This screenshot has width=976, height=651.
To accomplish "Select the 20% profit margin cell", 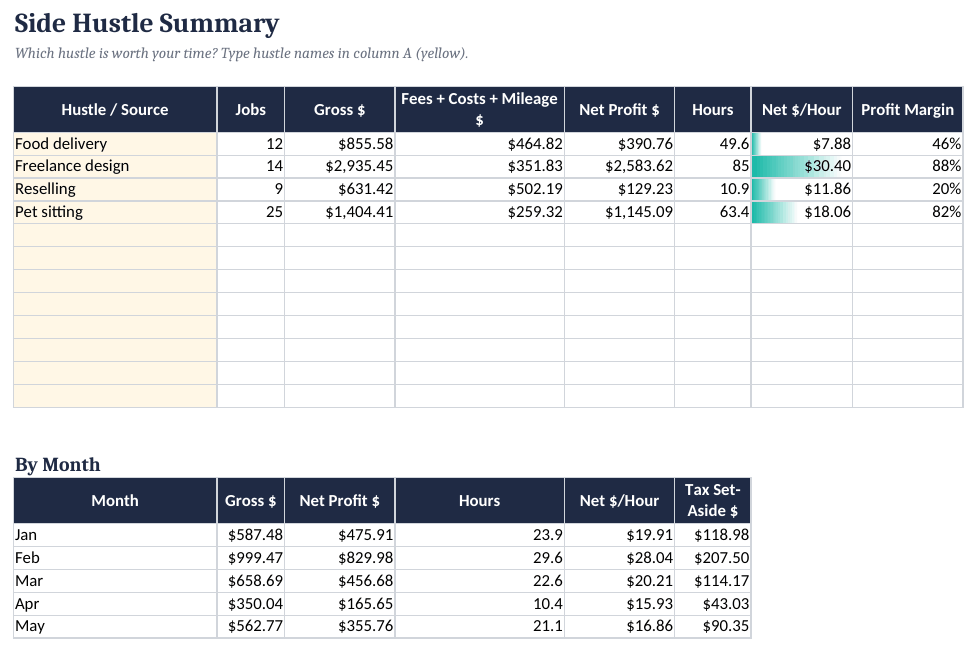I will point(908,189).
